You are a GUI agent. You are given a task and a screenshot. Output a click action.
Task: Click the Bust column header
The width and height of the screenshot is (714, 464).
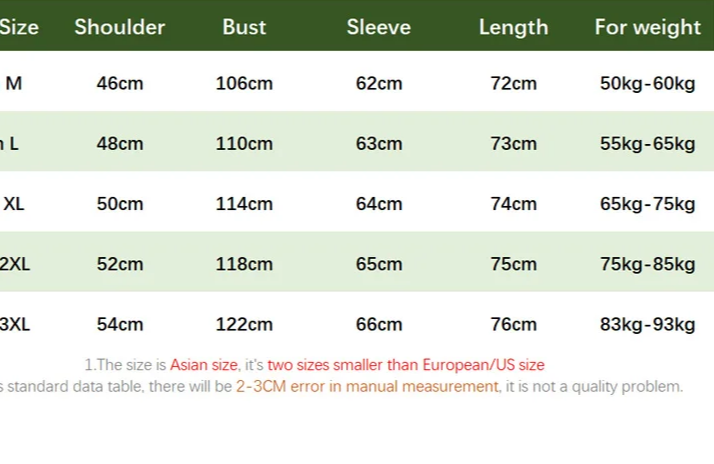pyautogui.click(x=244, y=27)
